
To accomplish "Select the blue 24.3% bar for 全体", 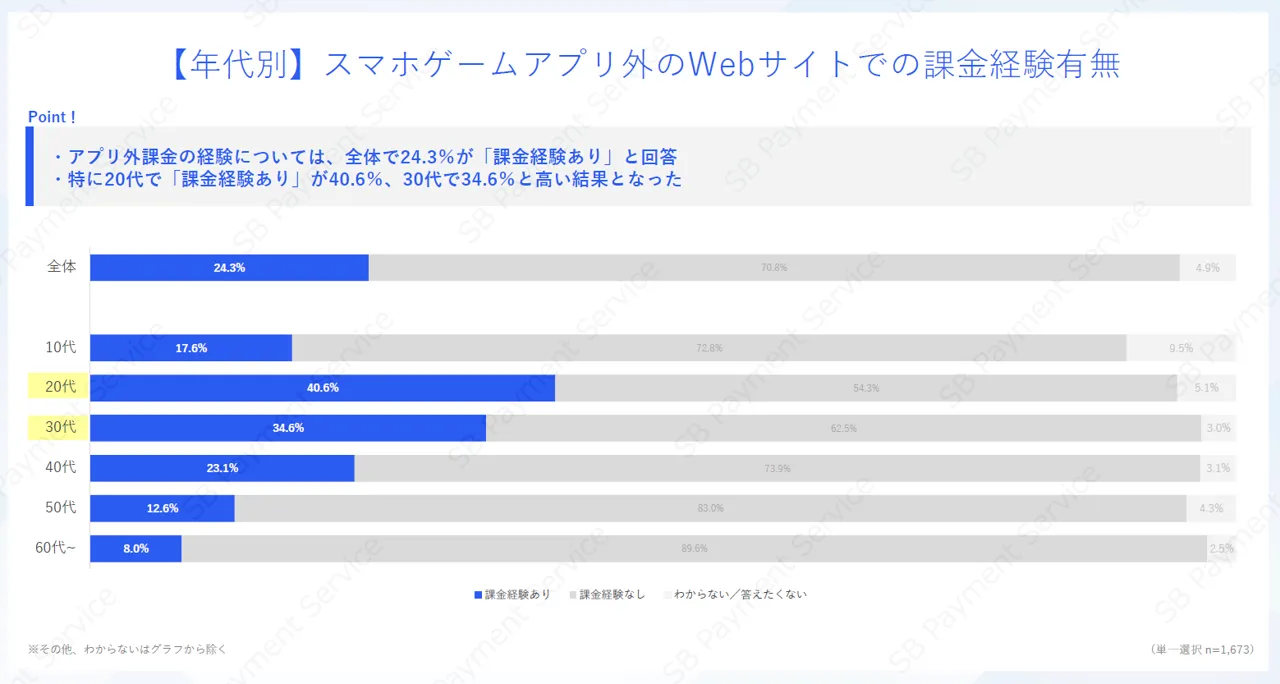I will (229, 268).
